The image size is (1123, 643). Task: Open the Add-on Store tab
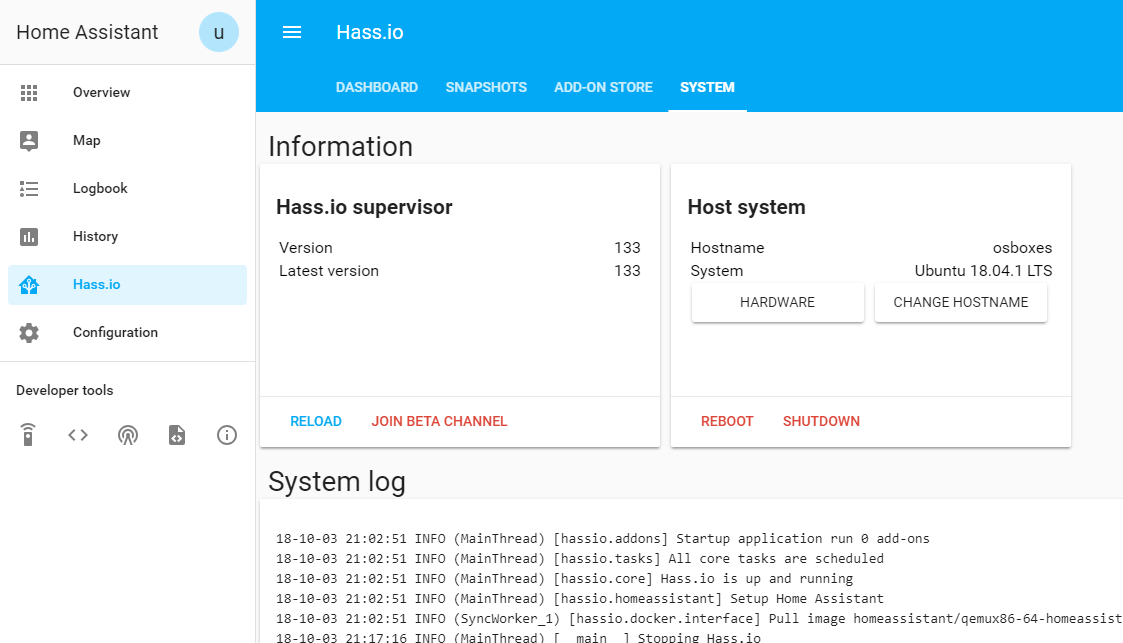pyautogui.click(x=603, y=88)
